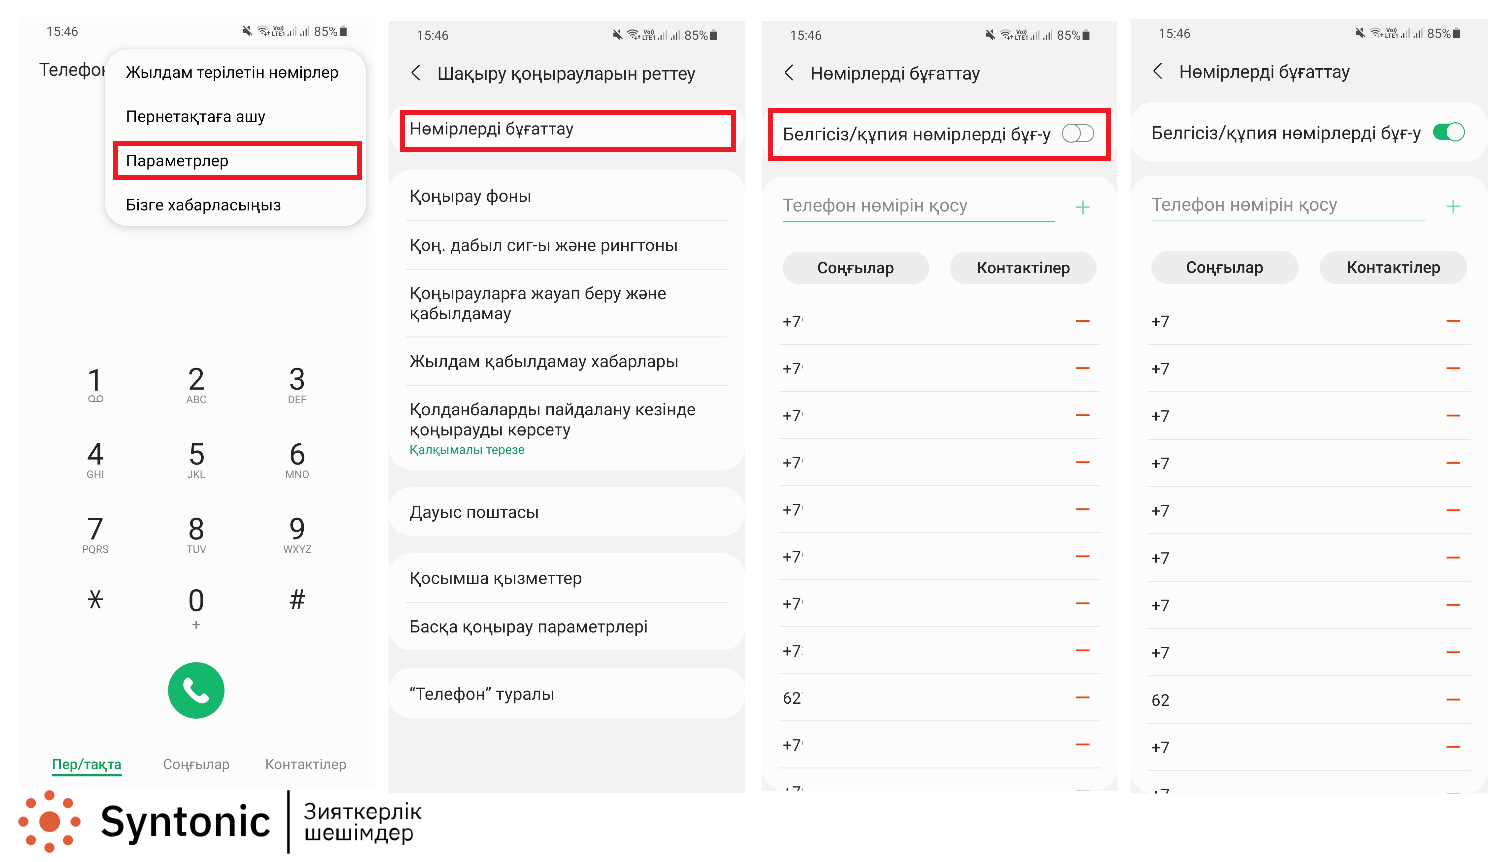The width and height of the screenshot is (1500, 862).
Task: Enable Белгісіз/құпия нөмірлерді бұғ-у switch that is off
Action: tap(1078, 134)
